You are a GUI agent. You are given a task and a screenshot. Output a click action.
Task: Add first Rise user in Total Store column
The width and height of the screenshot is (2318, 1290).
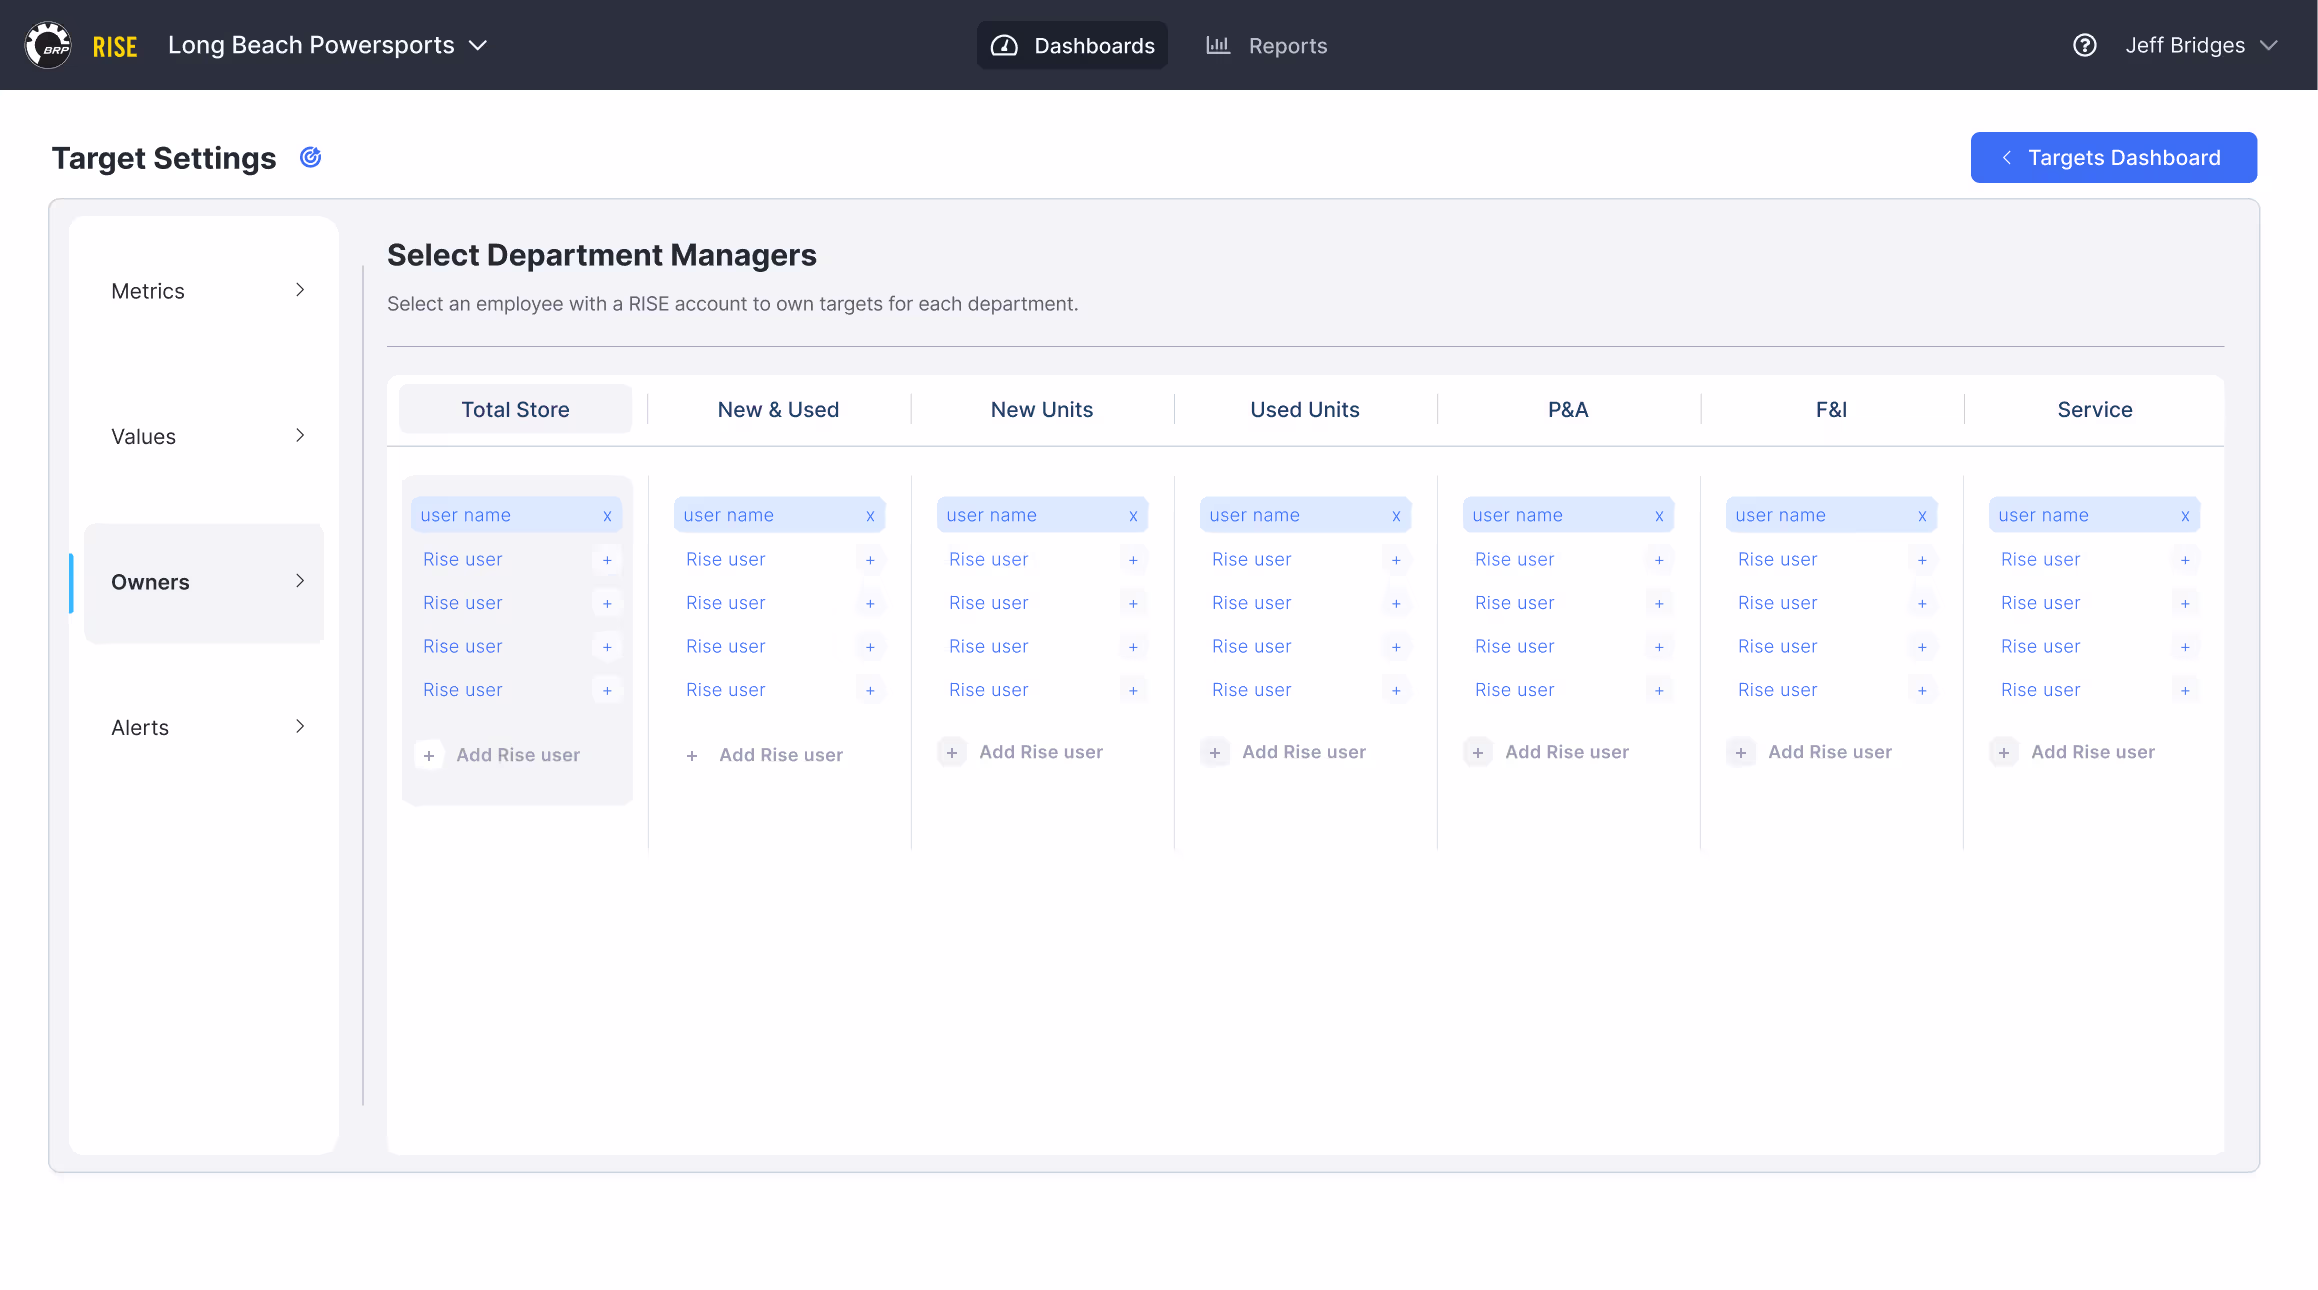point(607,560)
